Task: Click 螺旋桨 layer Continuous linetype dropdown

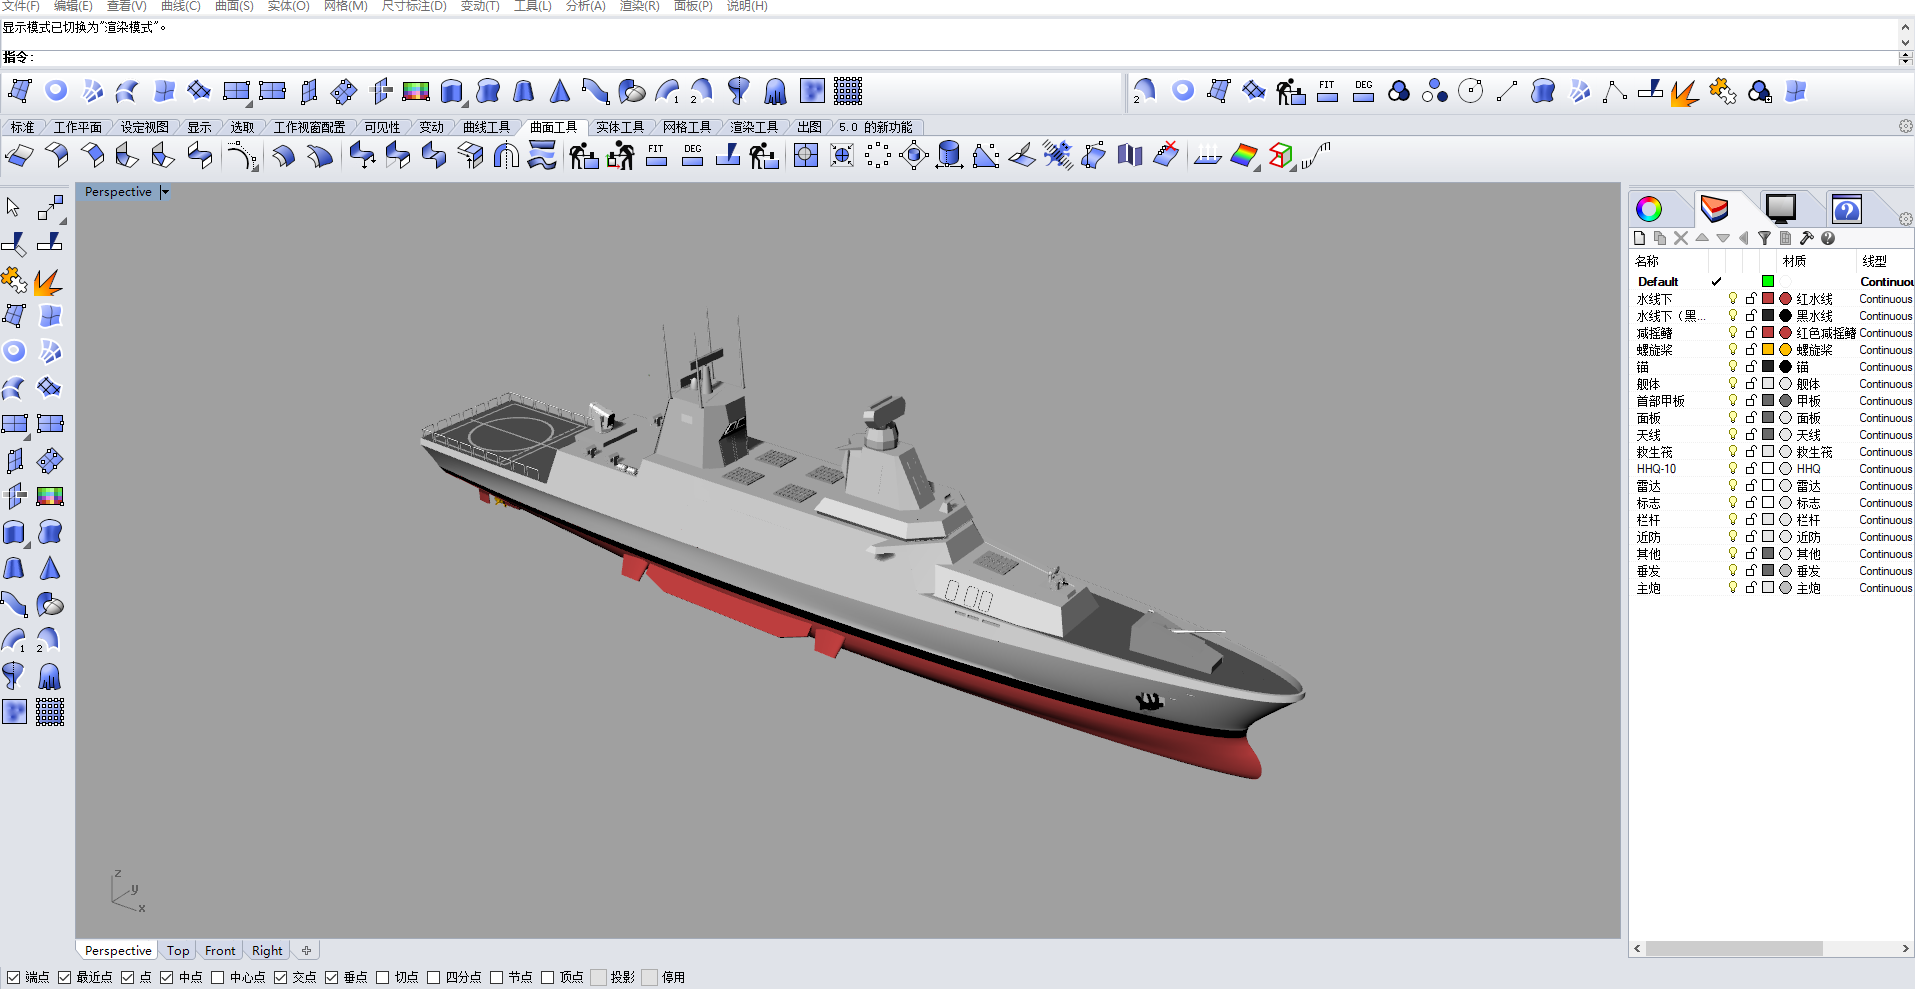Action: [x=1885, y=350]
